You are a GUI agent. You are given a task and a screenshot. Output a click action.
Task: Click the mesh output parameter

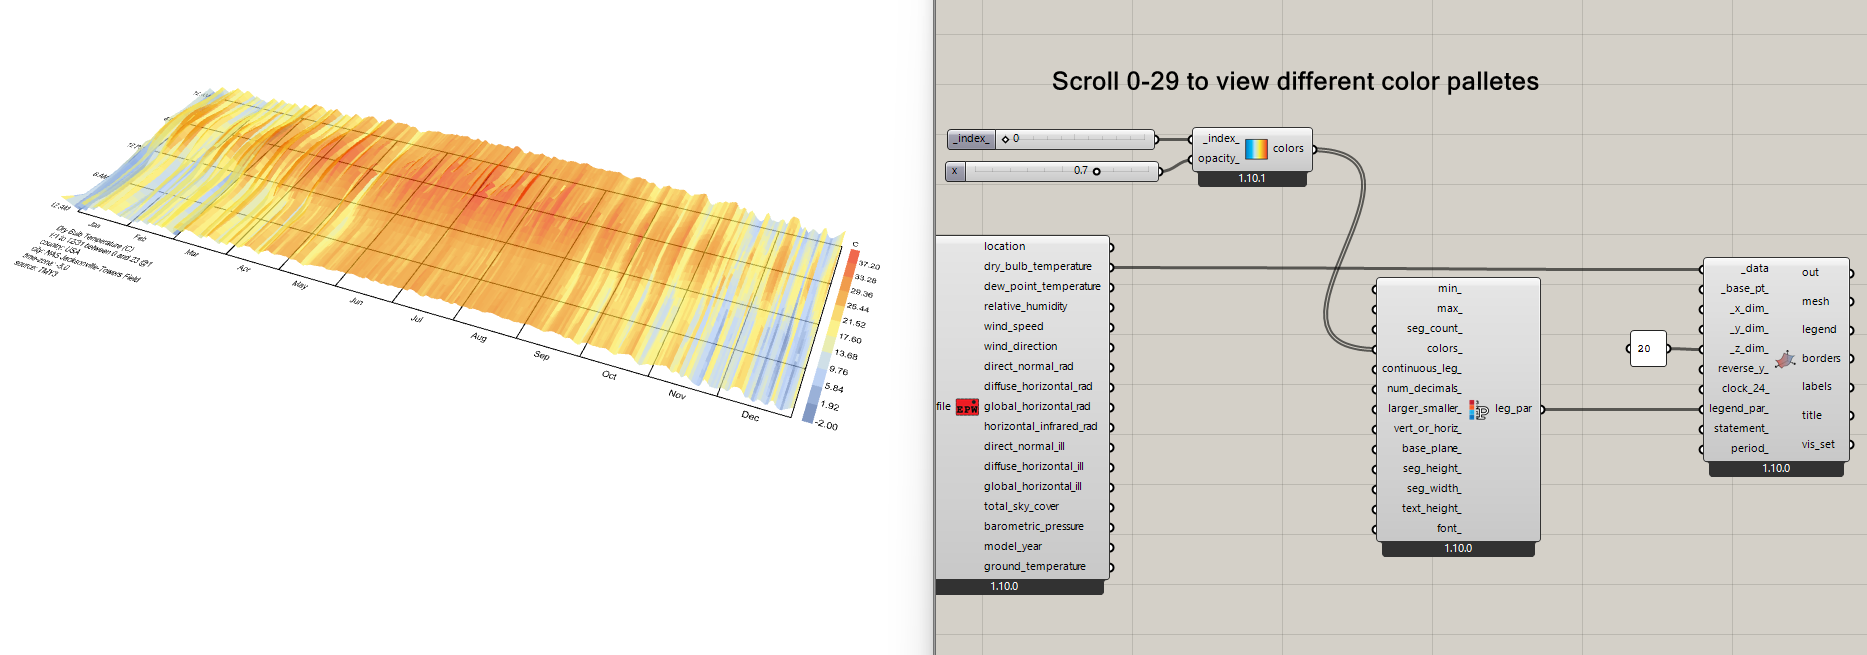tap(1815, 301)
